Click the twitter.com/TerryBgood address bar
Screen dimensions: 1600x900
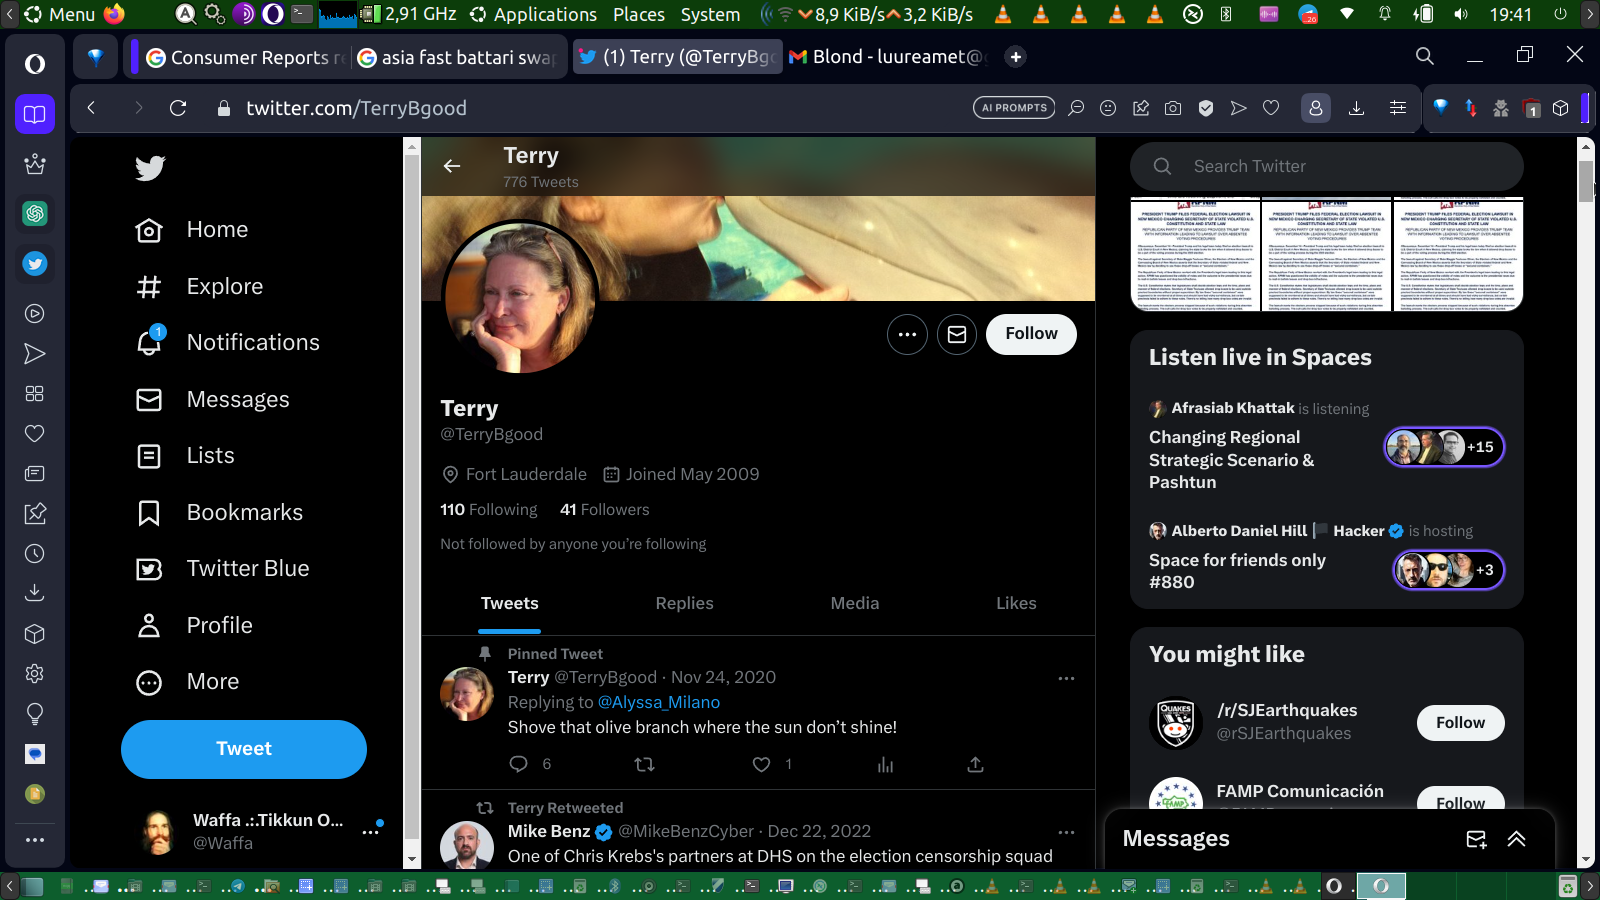click(x=356, y=108)
